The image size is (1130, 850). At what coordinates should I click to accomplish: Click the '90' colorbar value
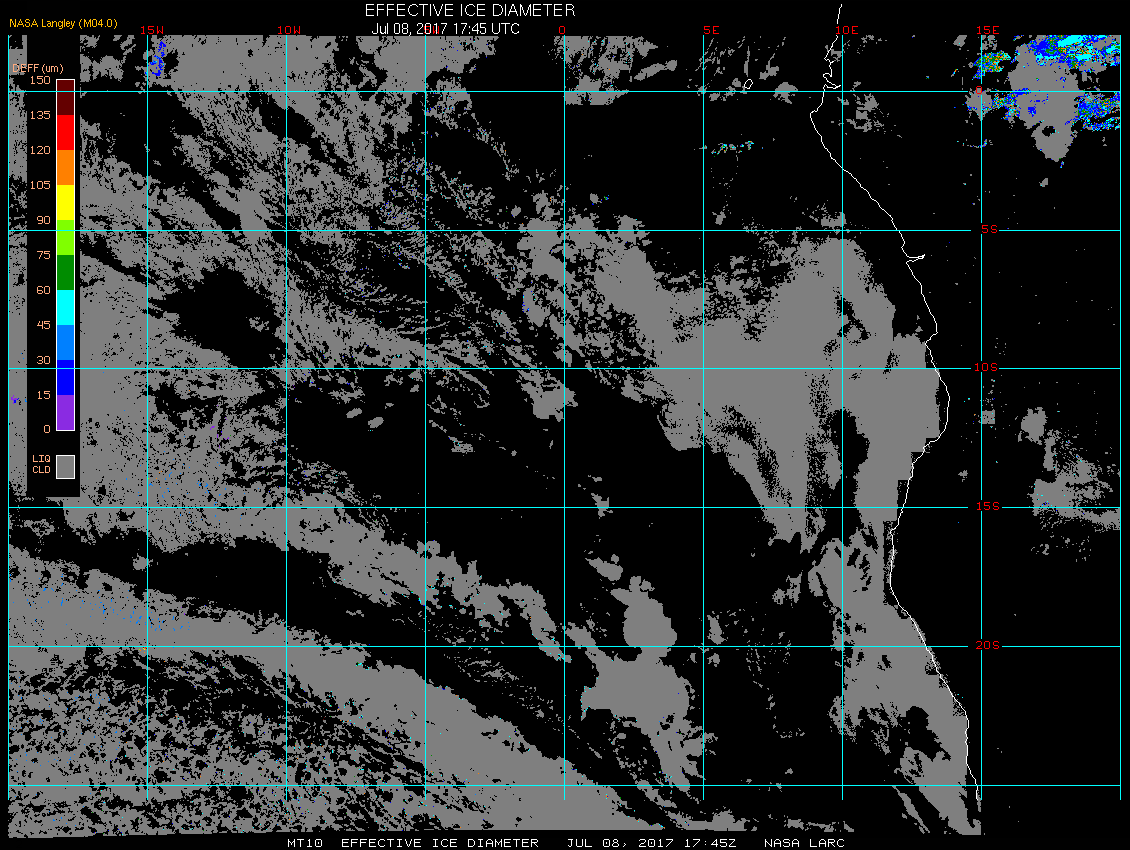[x=43, y=220]
